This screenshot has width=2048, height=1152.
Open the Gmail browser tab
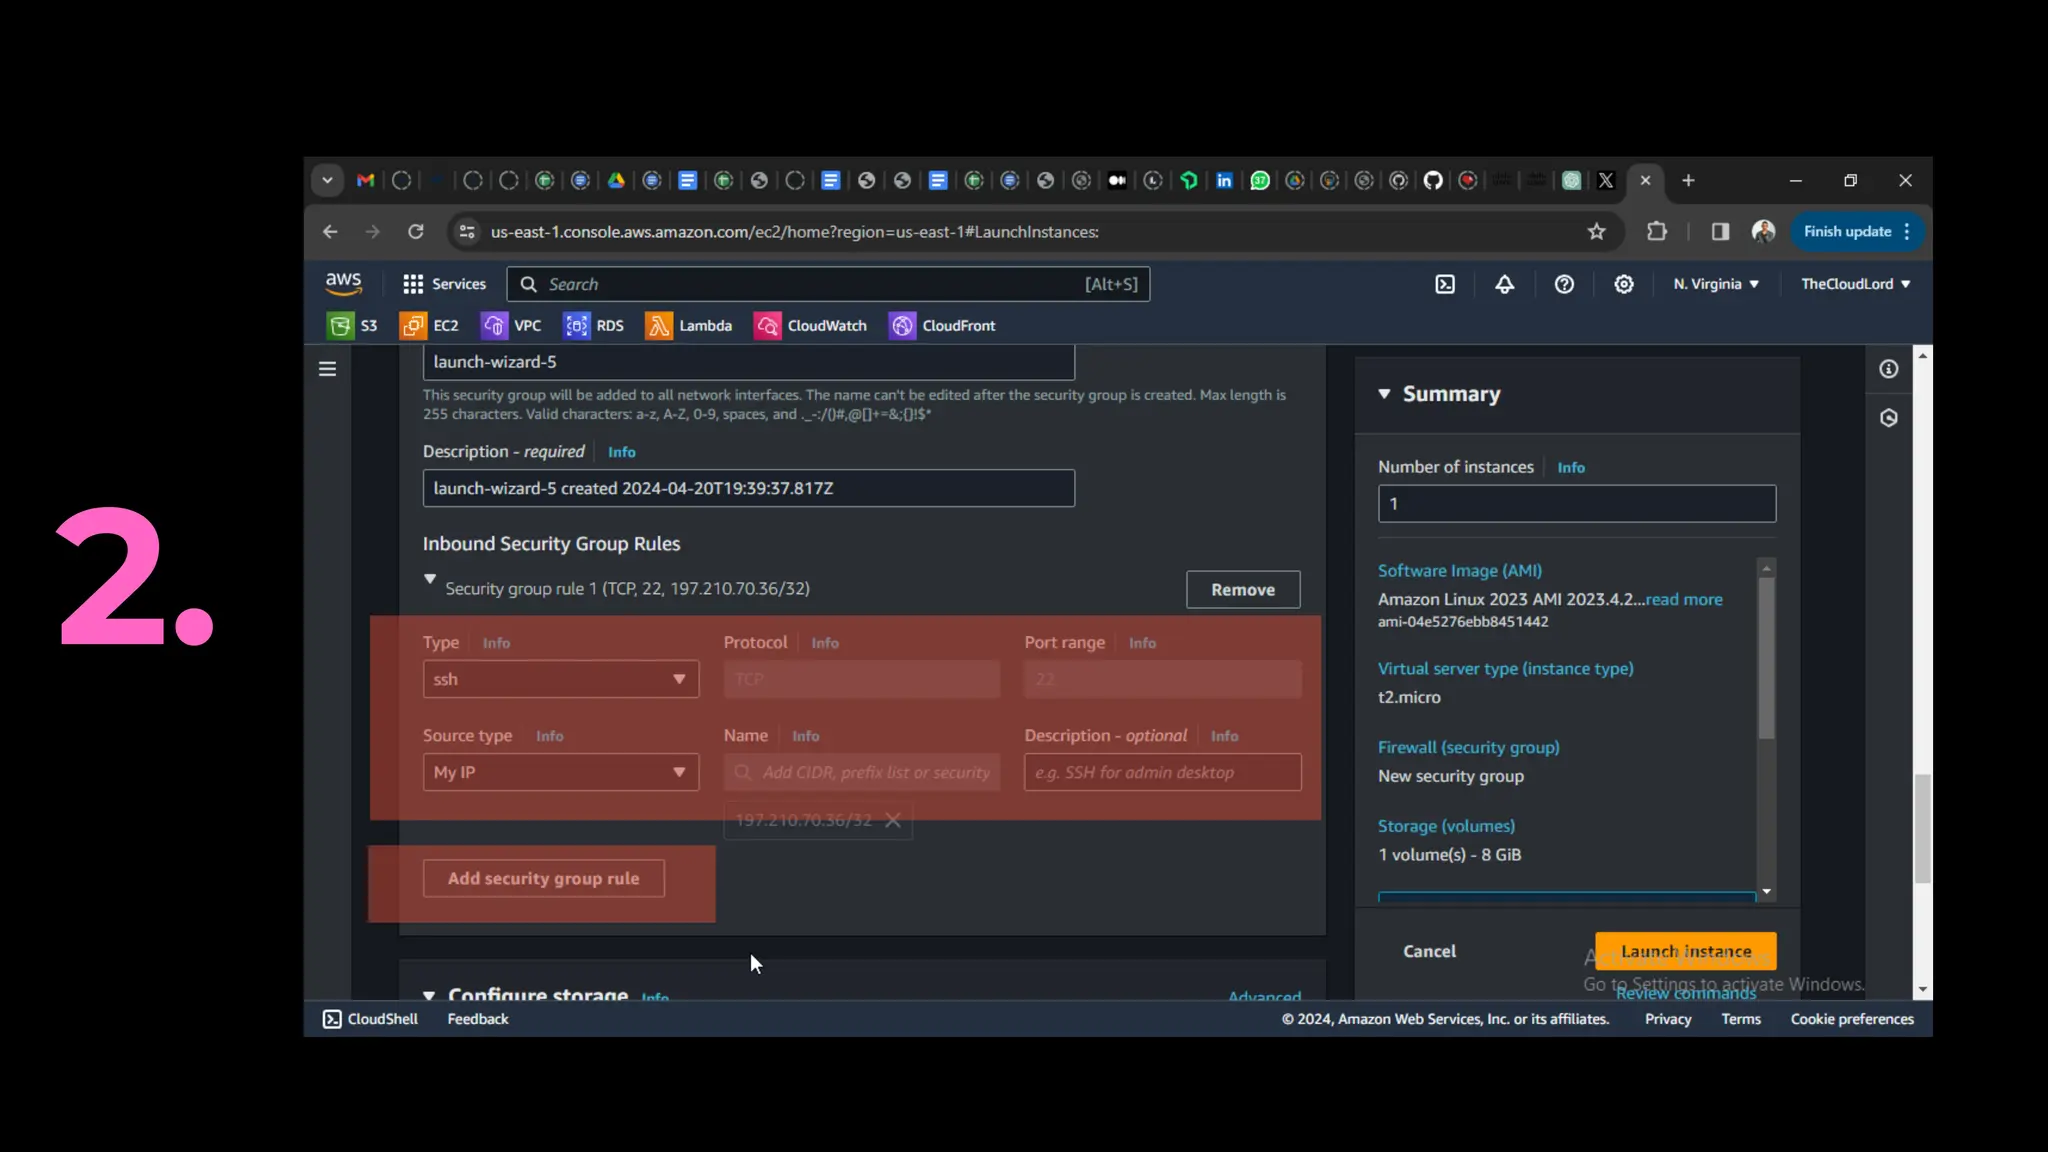365,181
